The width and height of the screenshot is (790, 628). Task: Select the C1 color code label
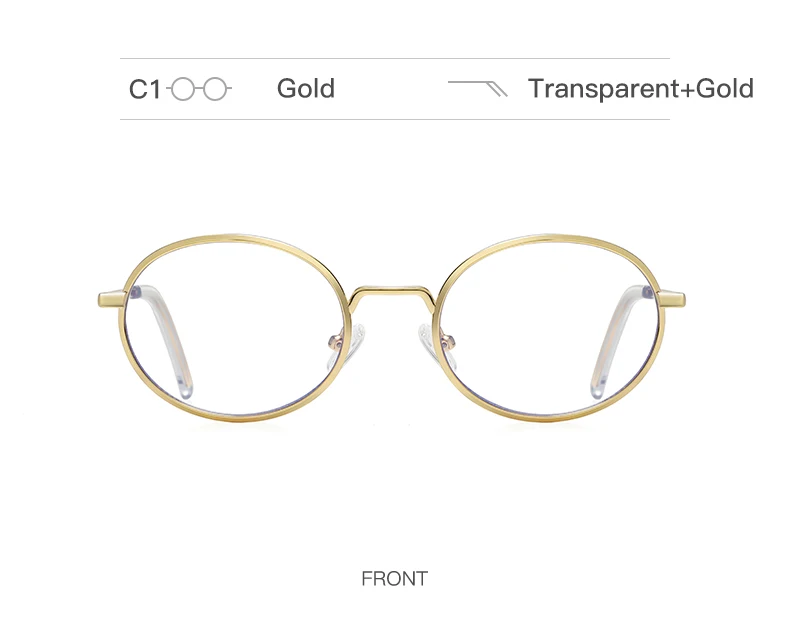tap(145, 89)
